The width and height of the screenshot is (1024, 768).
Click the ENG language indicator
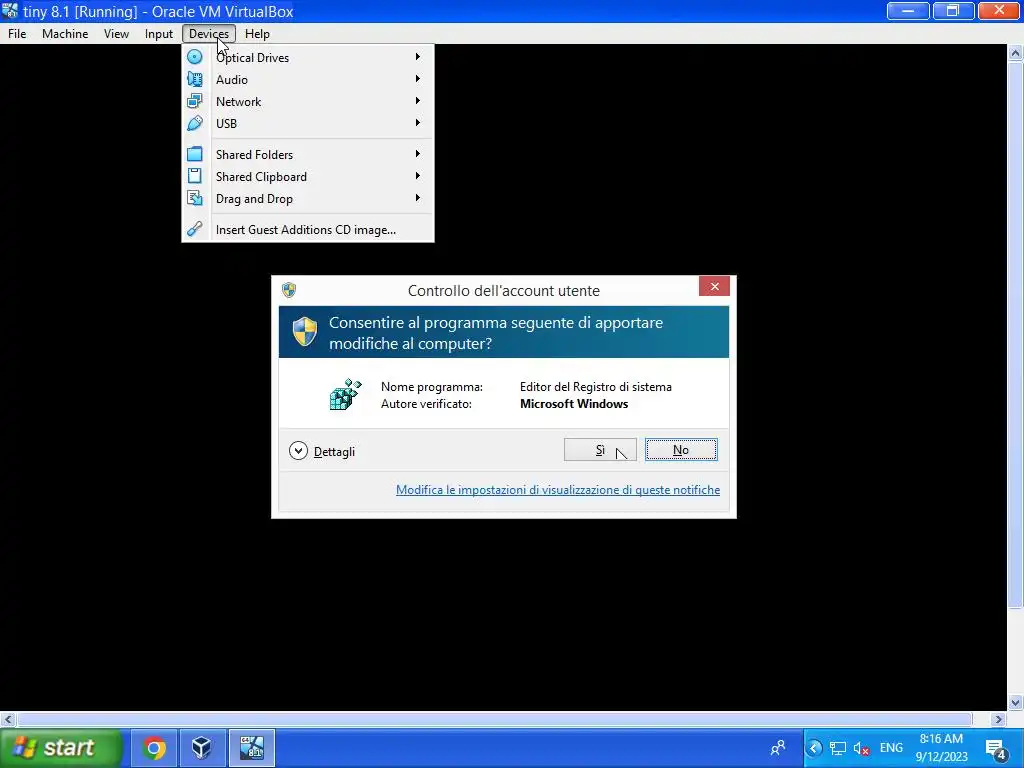(x=891, y=748)
